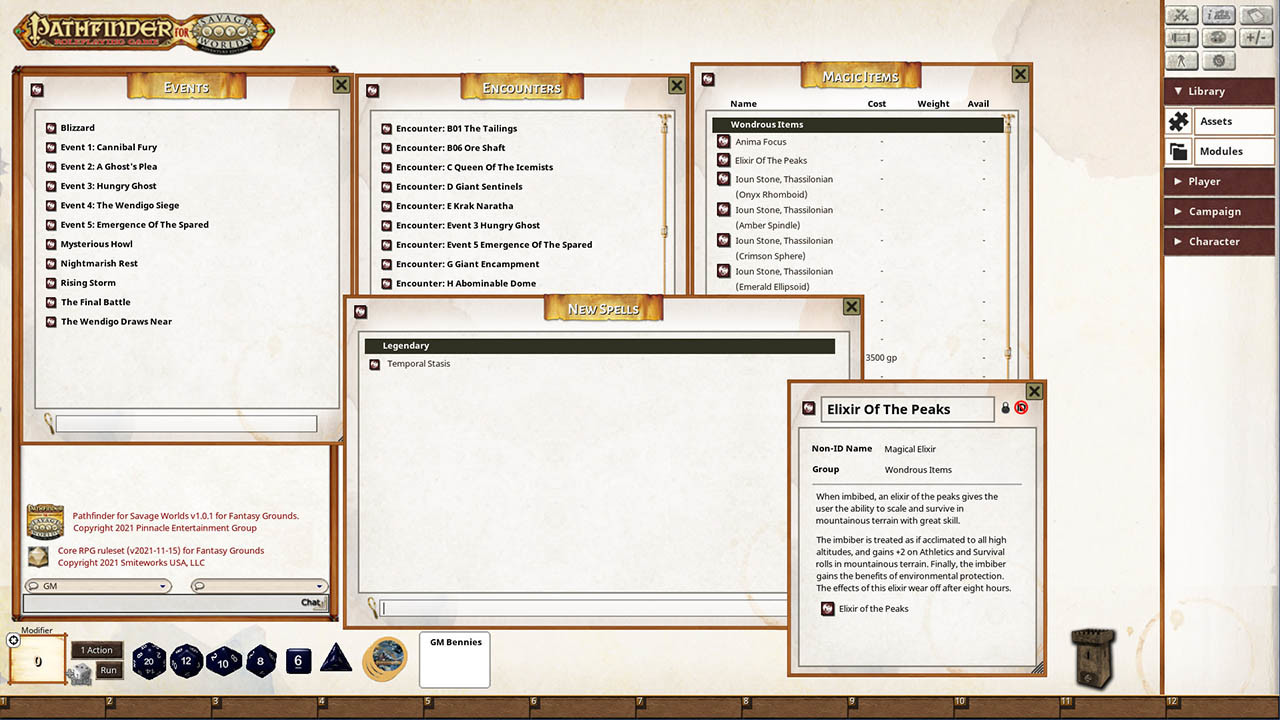Open the GM chat identity dropdown
Image resolution: width=1280 pixels, height=720 pixels.
click(x=96, y=585)
